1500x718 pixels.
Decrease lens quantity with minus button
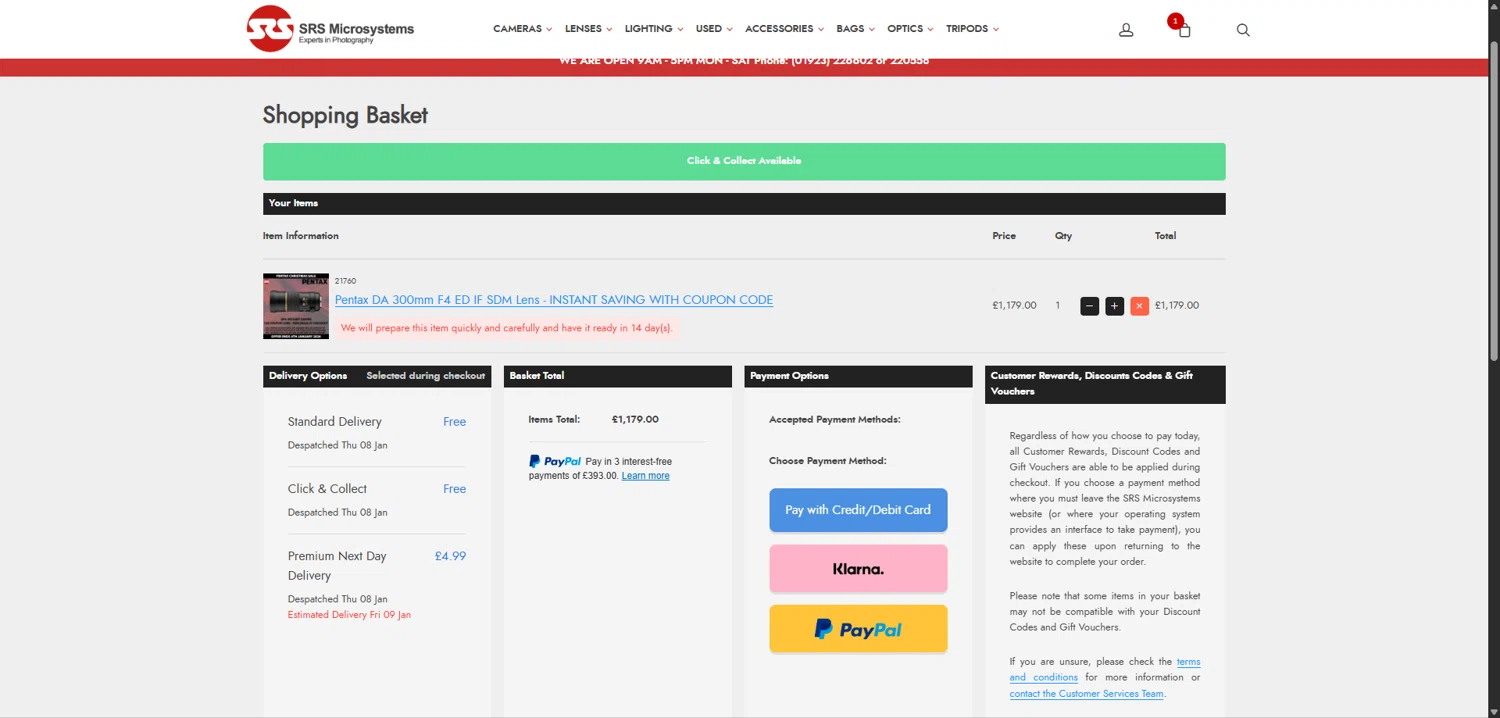click(x=1090, y=306)
